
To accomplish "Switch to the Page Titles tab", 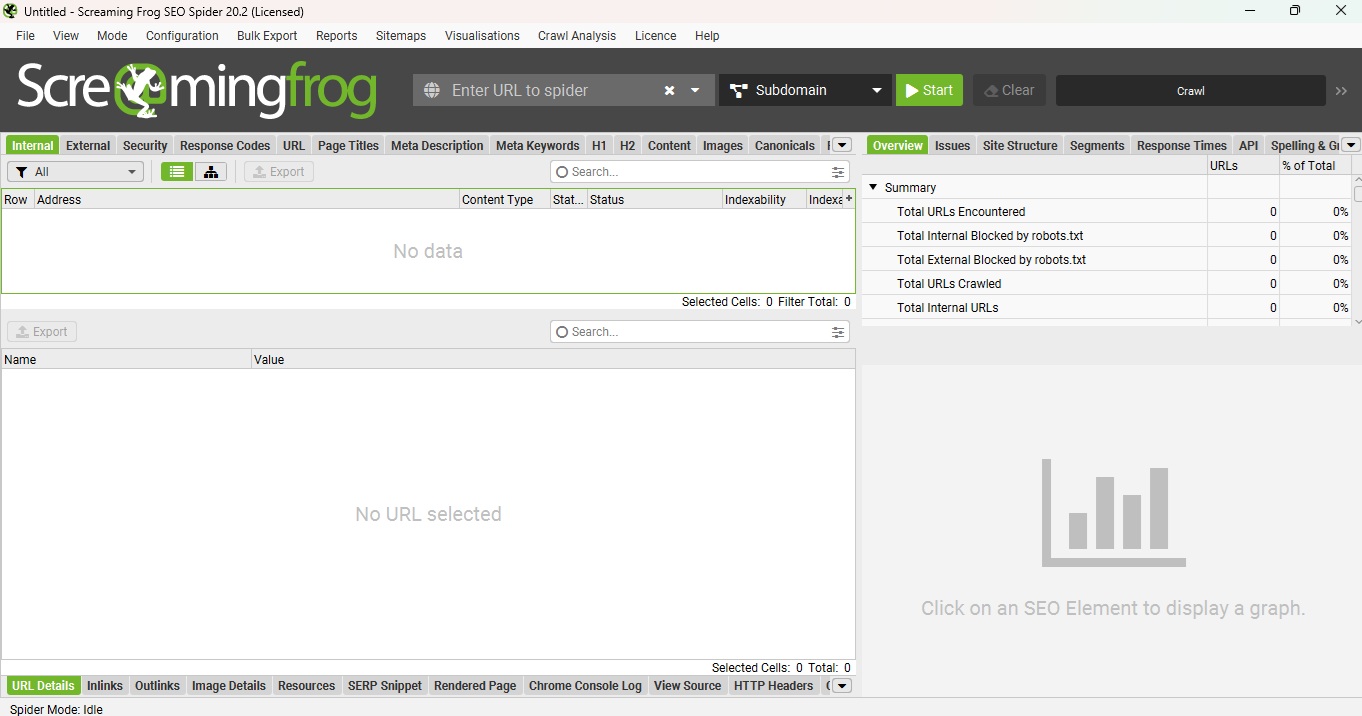I will click(x=348, y=146).
